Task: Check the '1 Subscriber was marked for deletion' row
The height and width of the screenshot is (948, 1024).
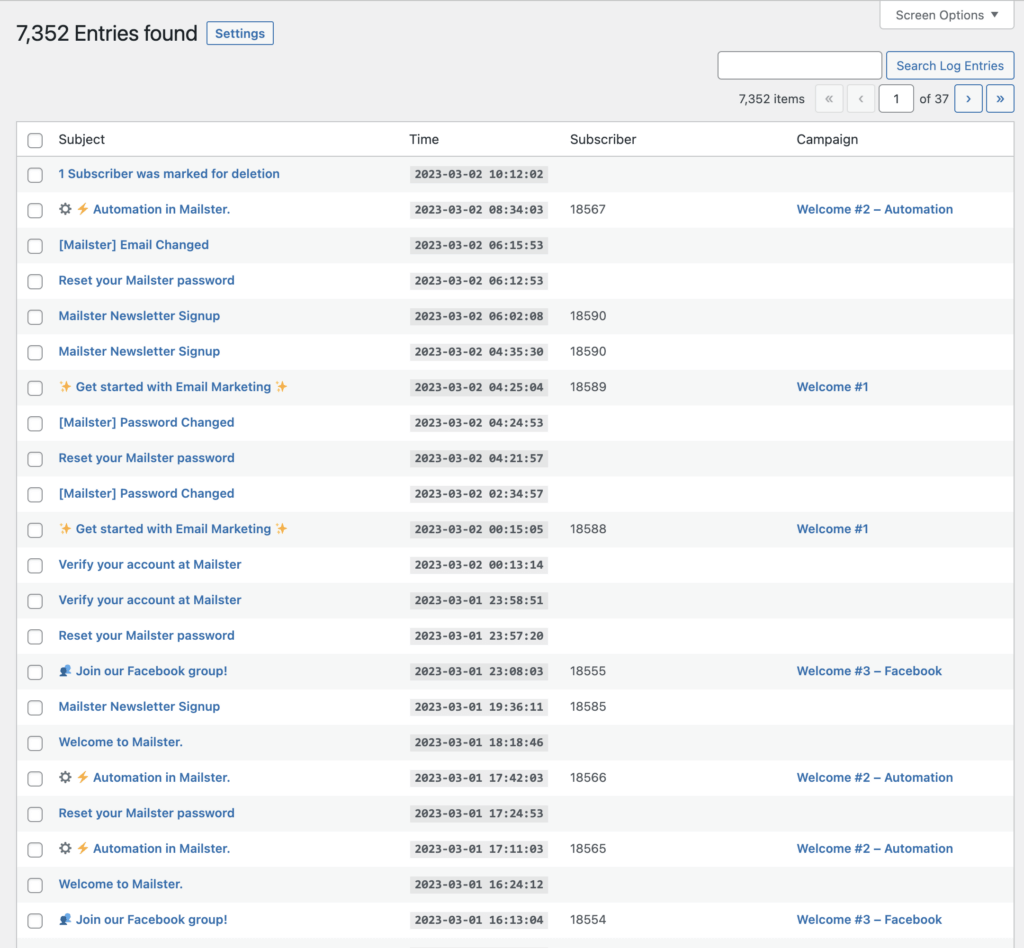Action: pos(35,175)
